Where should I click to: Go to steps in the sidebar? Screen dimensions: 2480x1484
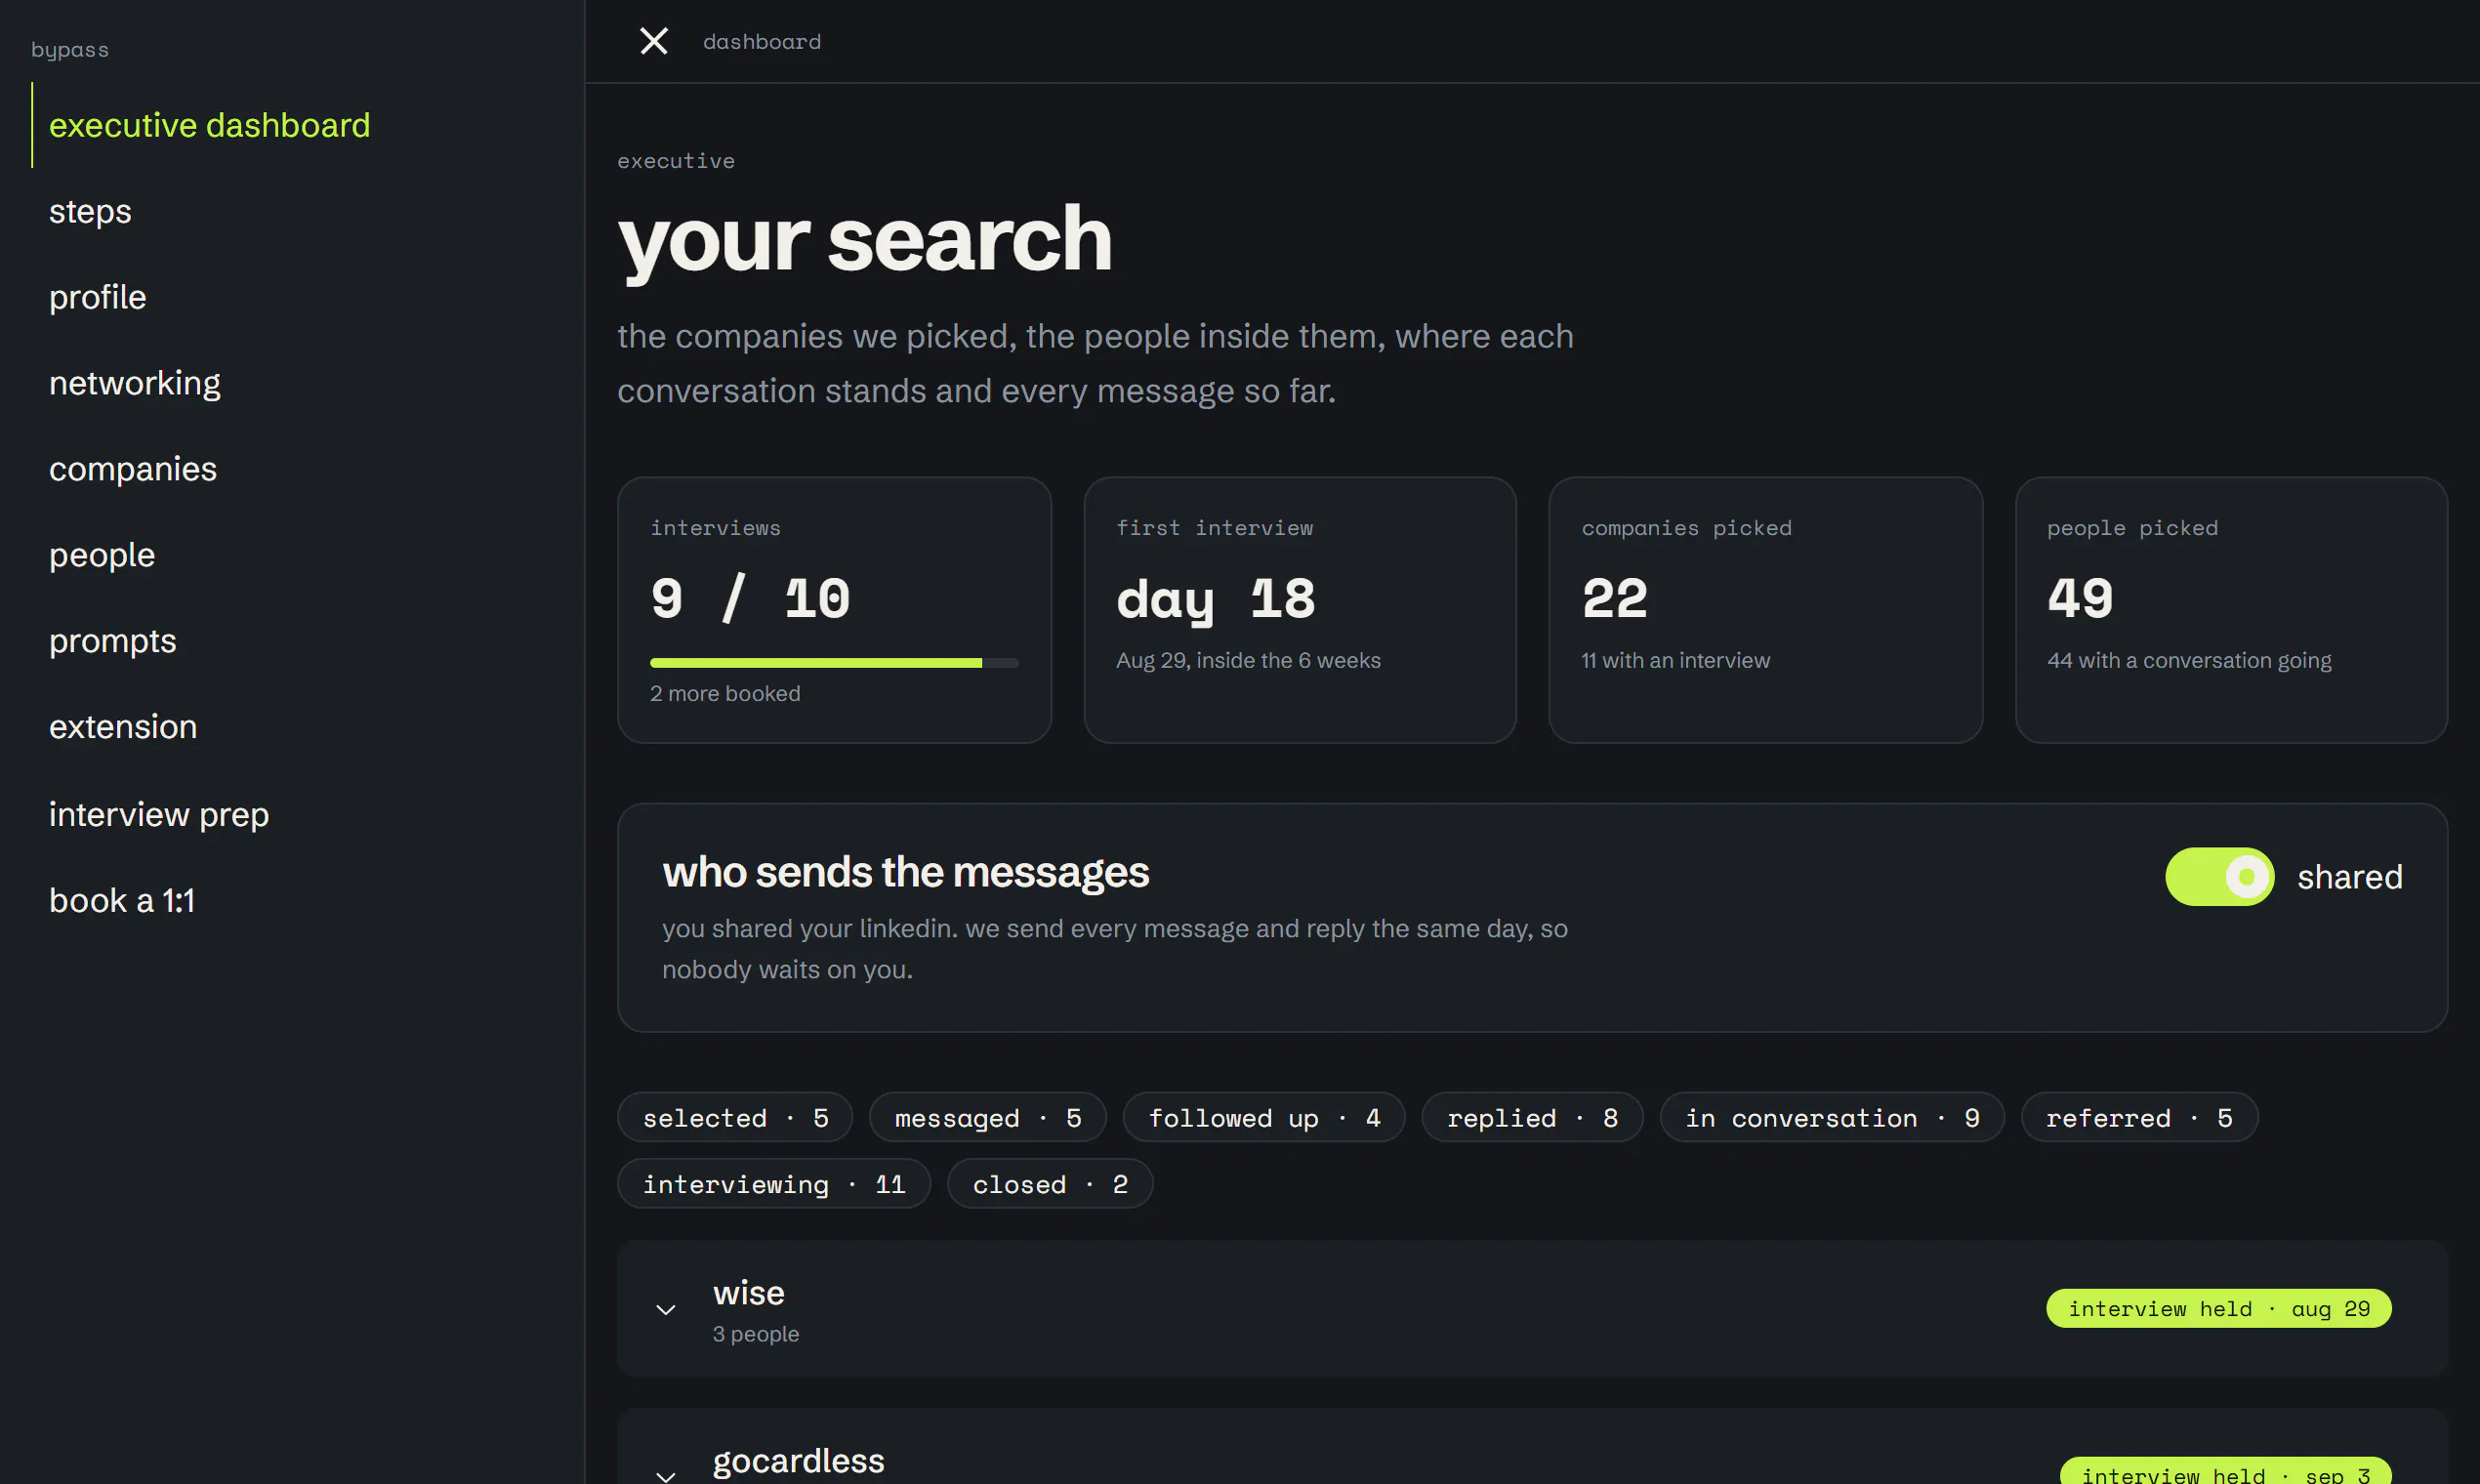[90, 211]
